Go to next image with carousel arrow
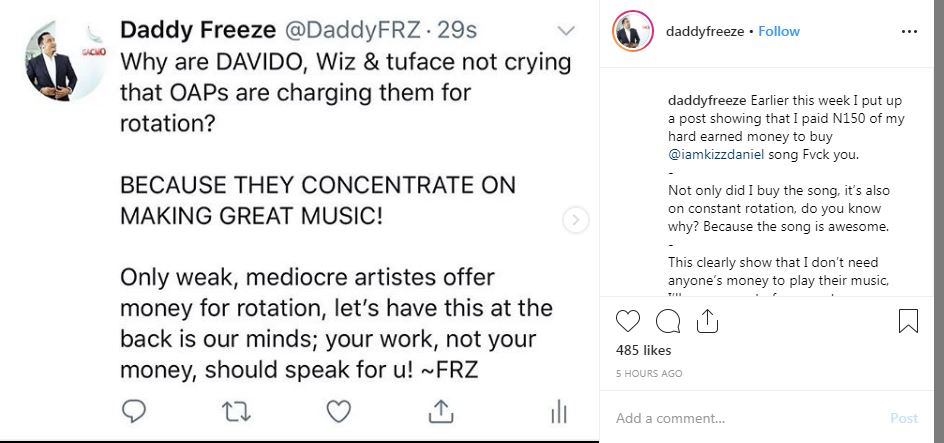Viewport: 944px width, 443px height. 576,220
